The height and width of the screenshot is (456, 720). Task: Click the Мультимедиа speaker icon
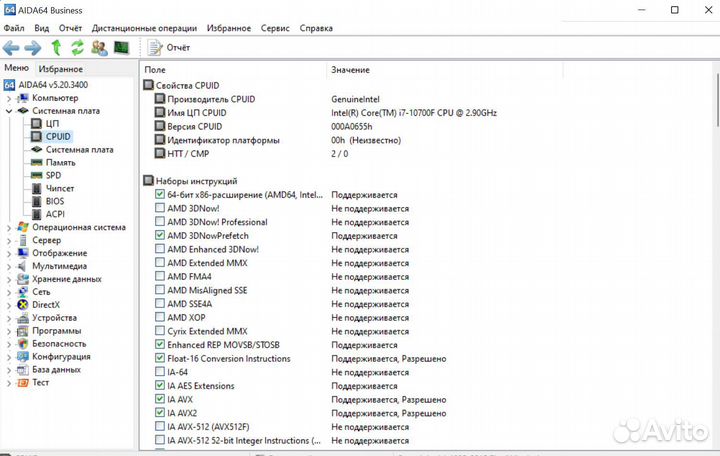pyautogui.click(x=22, y=266)
